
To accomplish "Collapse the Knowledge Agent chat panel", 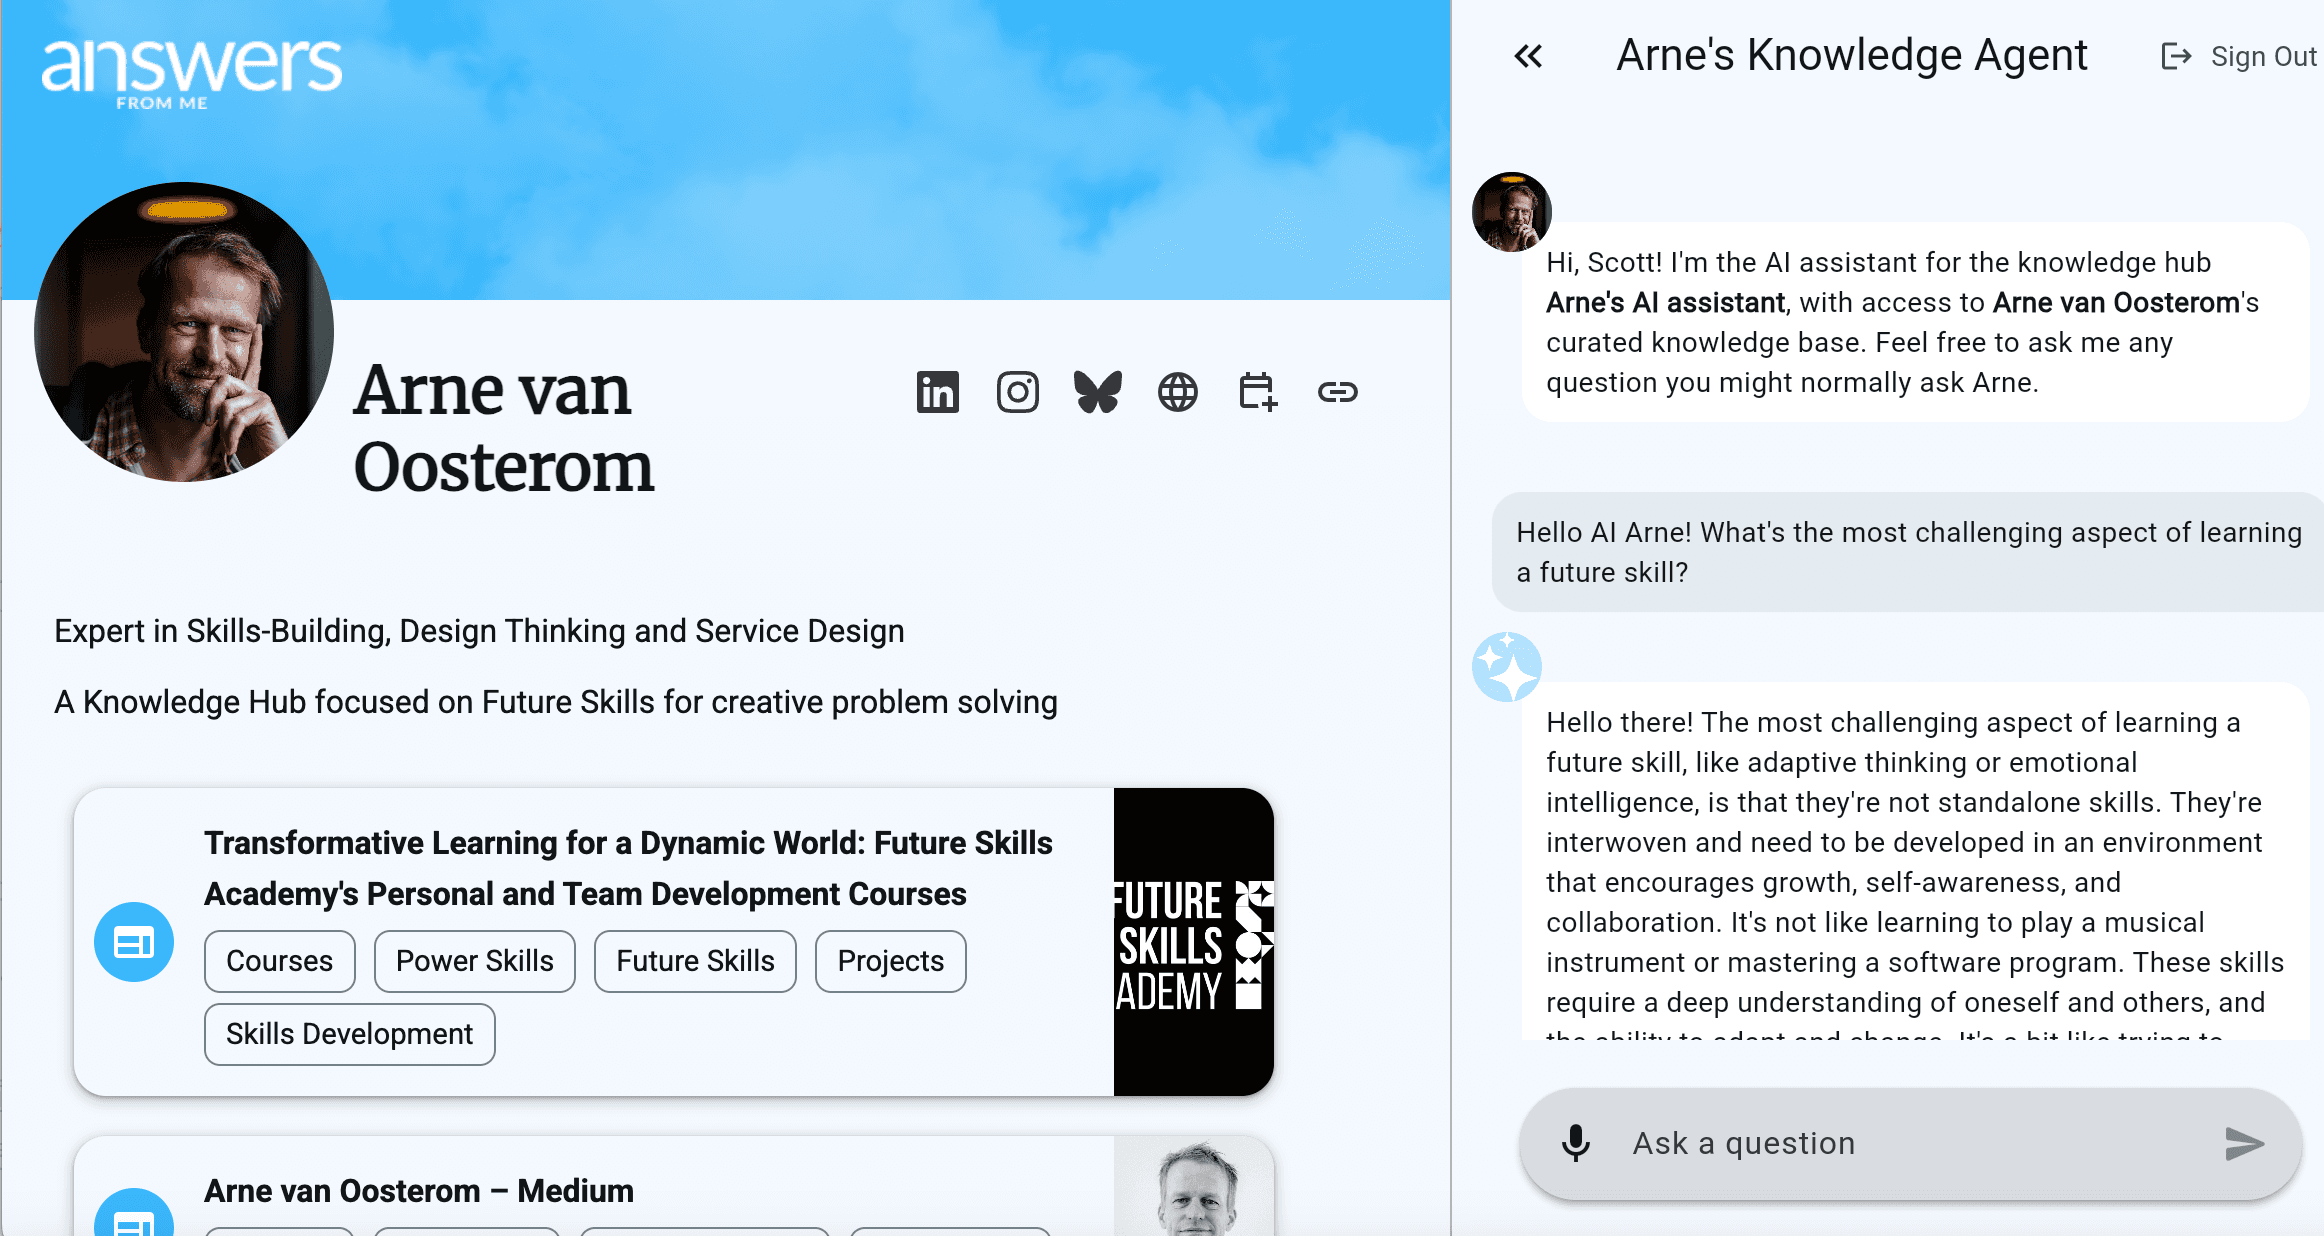I will (1528, 56).
